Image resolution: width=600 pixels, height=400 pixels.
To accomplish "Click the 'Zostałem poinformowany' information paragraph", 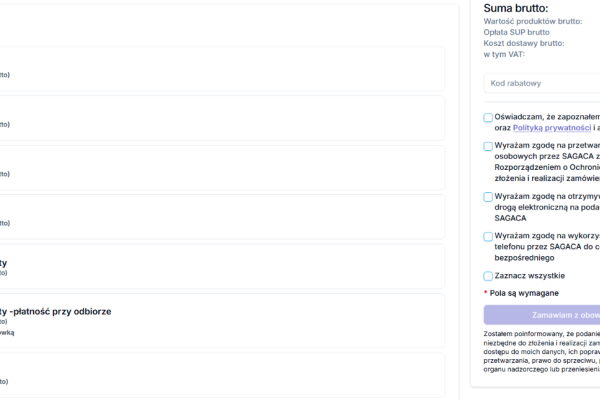I will (x=540, y=351).
